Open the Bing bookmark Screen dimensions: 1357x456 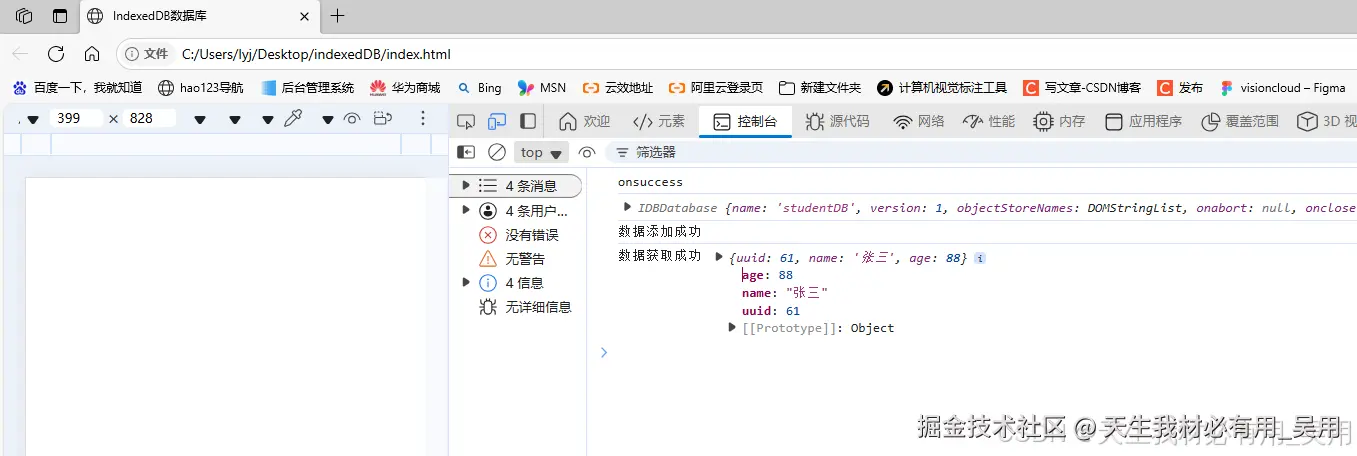pyautogui.click(x=479, y=88)
